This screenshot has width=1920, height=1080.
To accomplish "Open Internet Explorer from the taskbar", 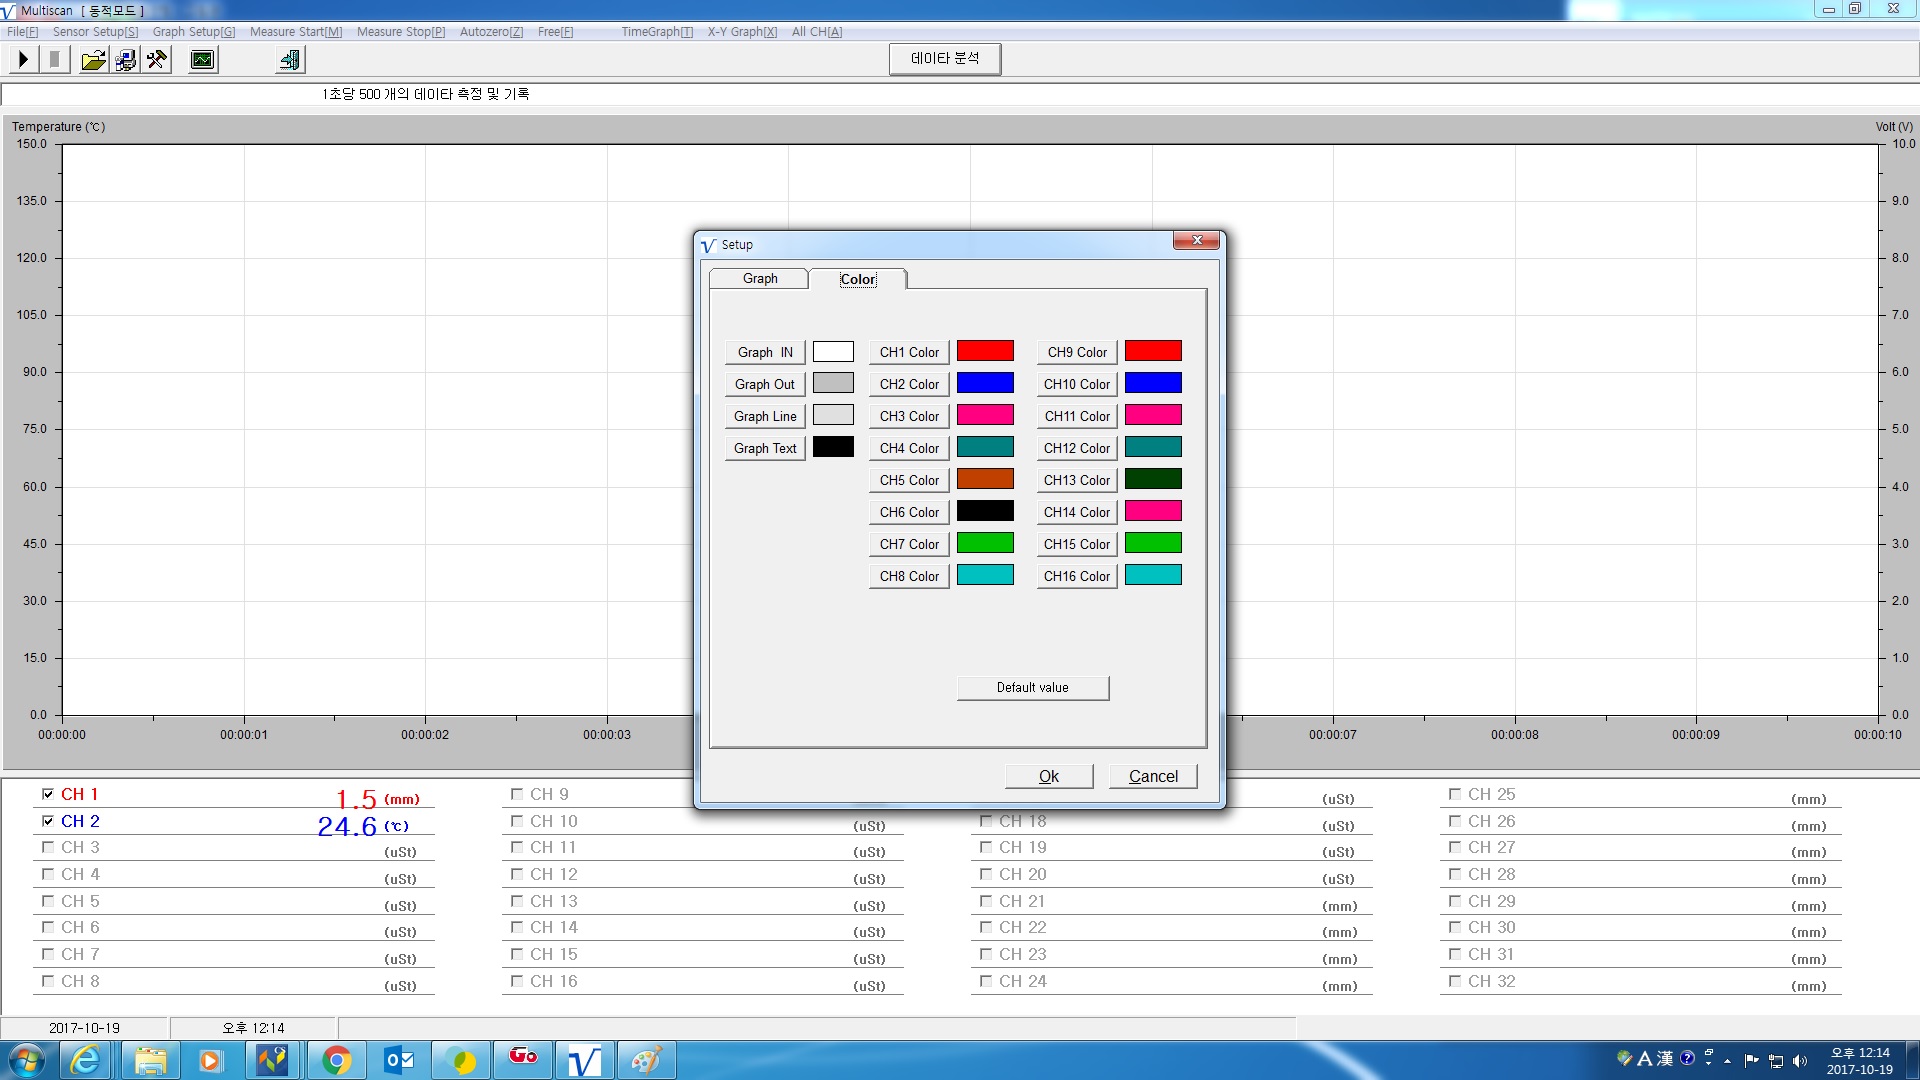I will (x=87, y=1060).
